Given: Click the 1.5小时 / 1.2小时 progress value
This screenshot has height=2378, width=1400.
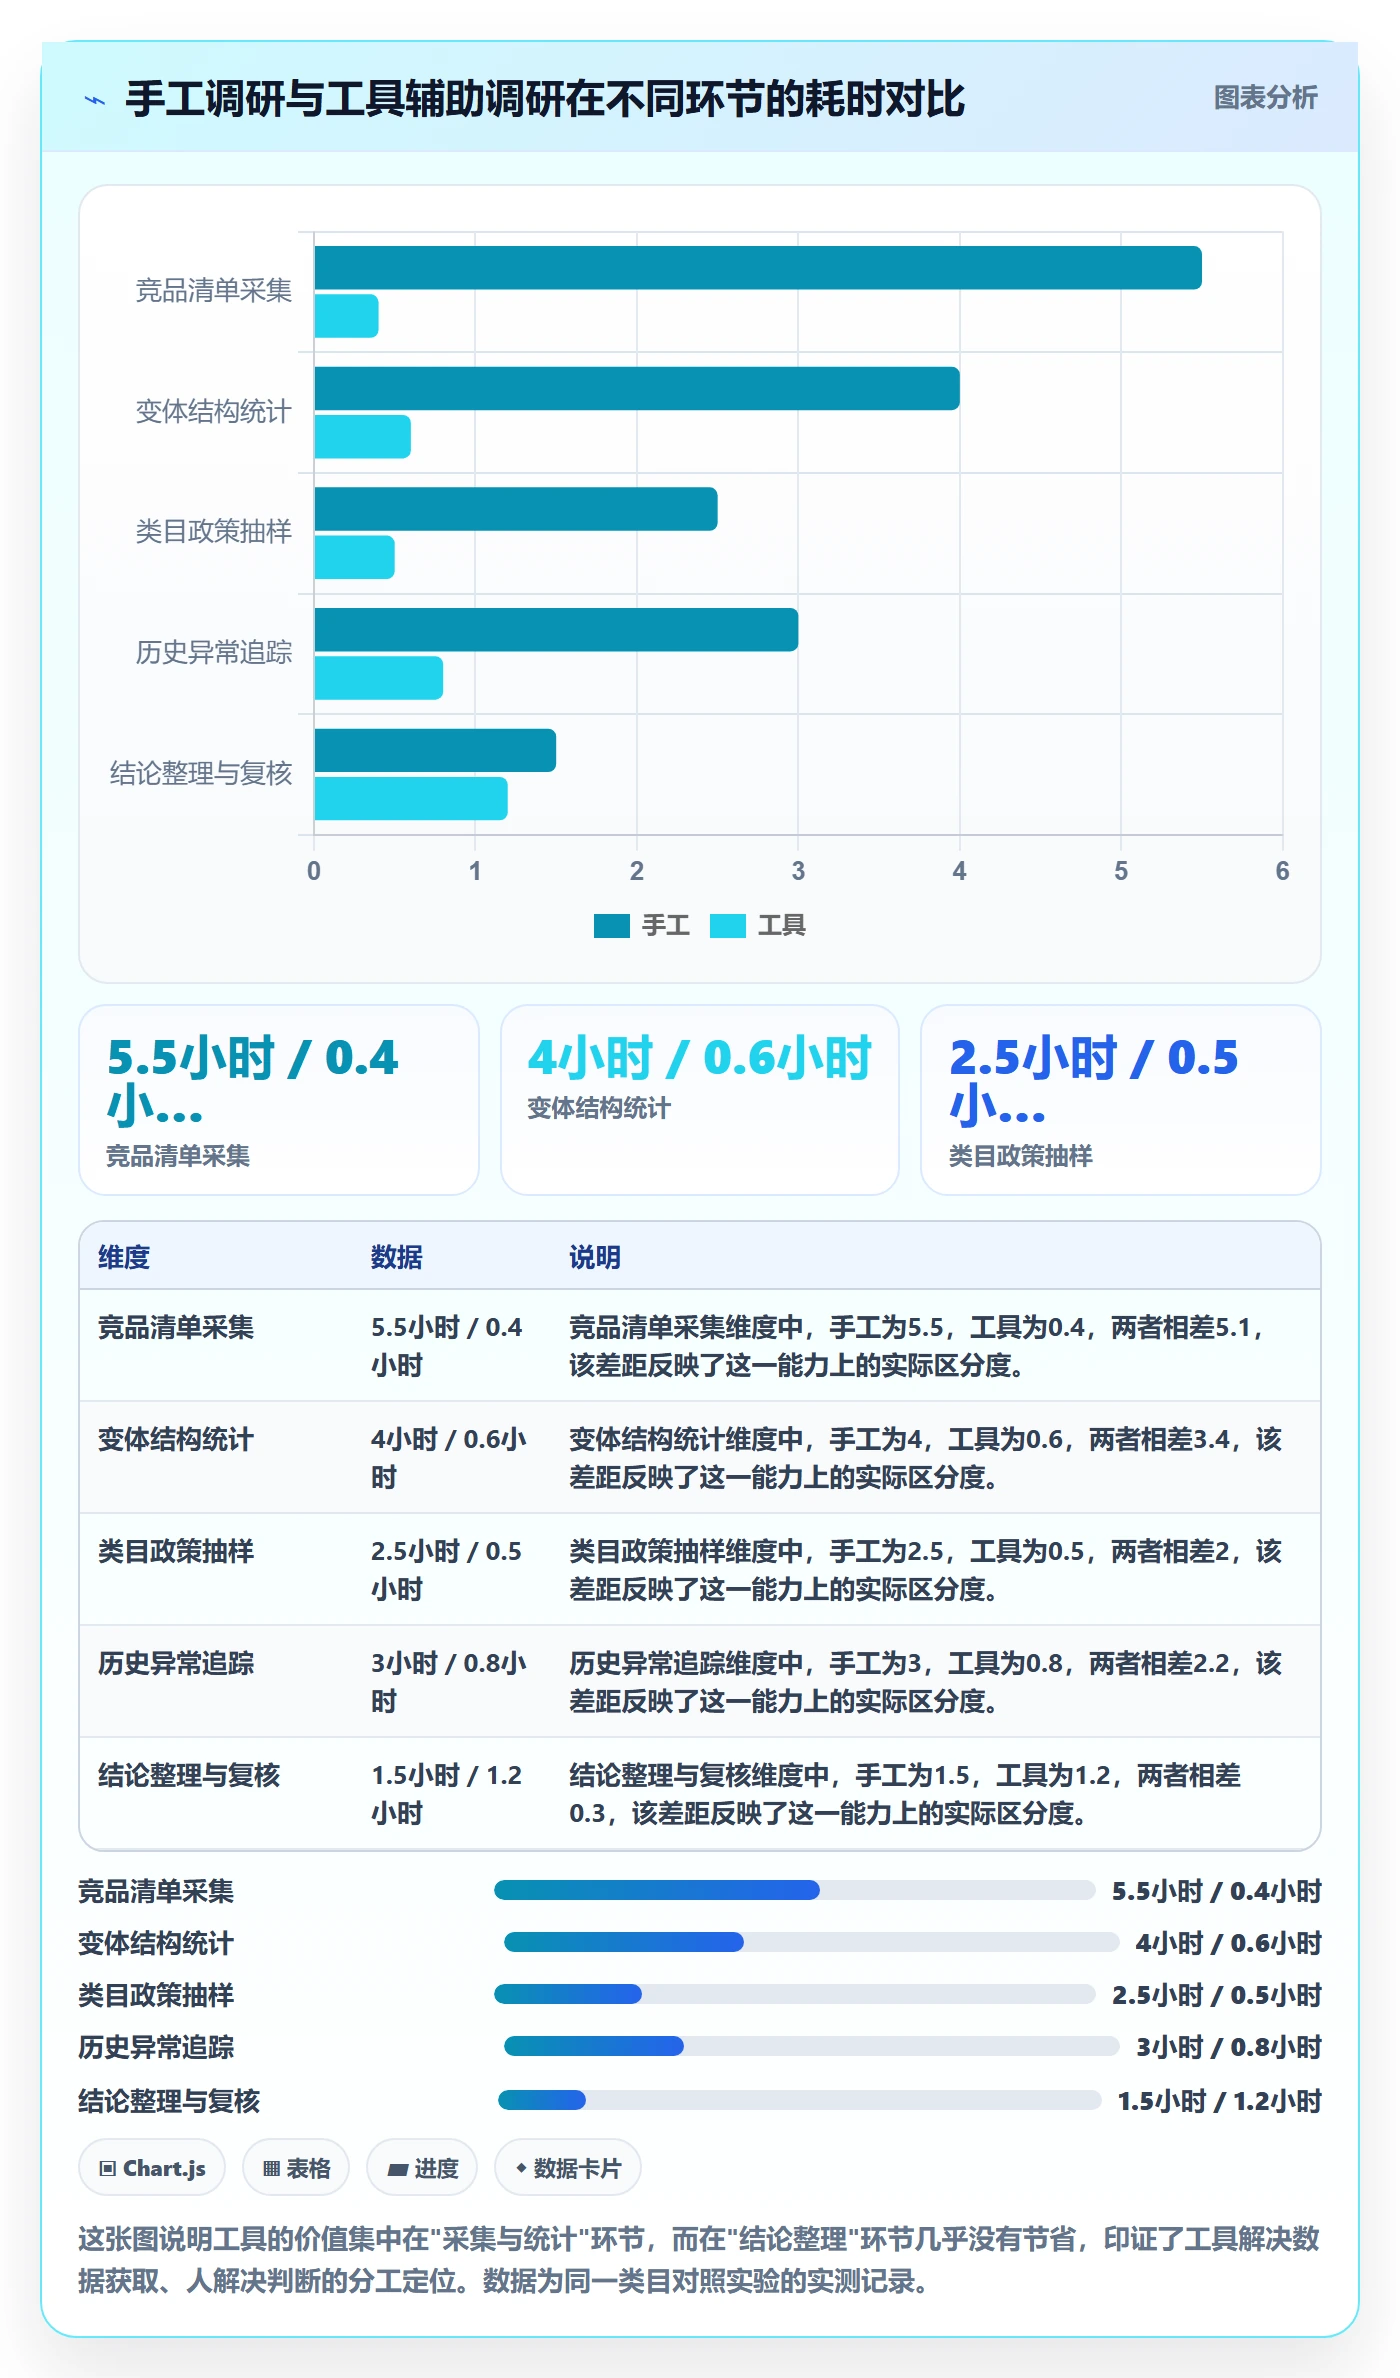Looking at the screenshot, I should point(1219,2101).
